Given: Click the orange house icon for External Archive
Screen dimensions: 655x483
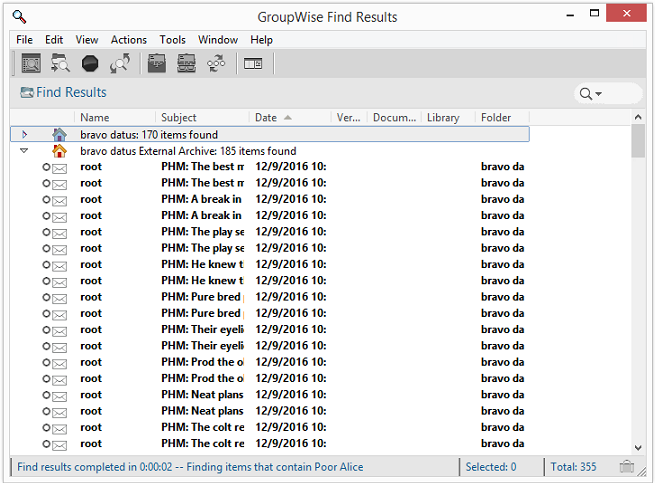Looking at the screenshot, I should [59, 151].
